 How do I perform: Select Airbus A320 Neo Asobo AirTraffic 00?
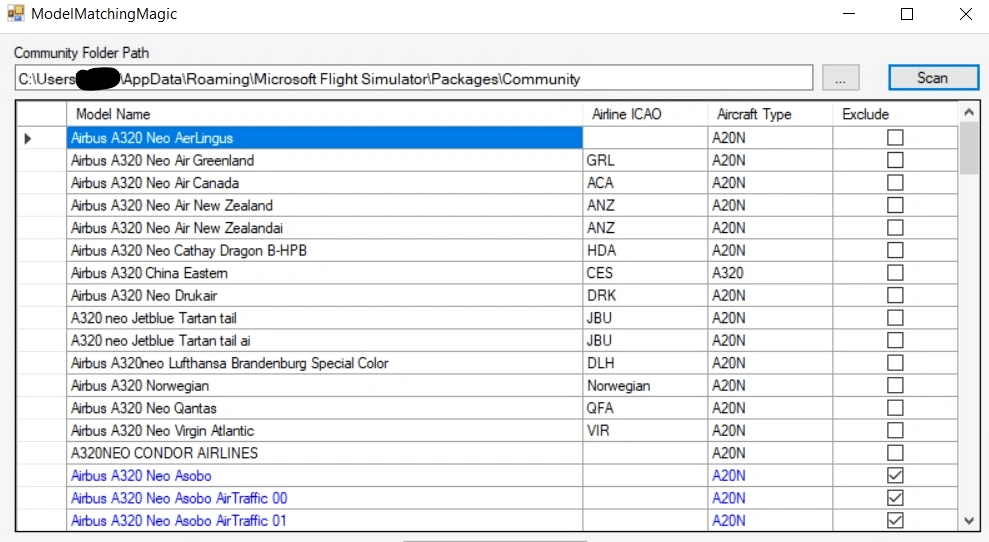(324, 498)
